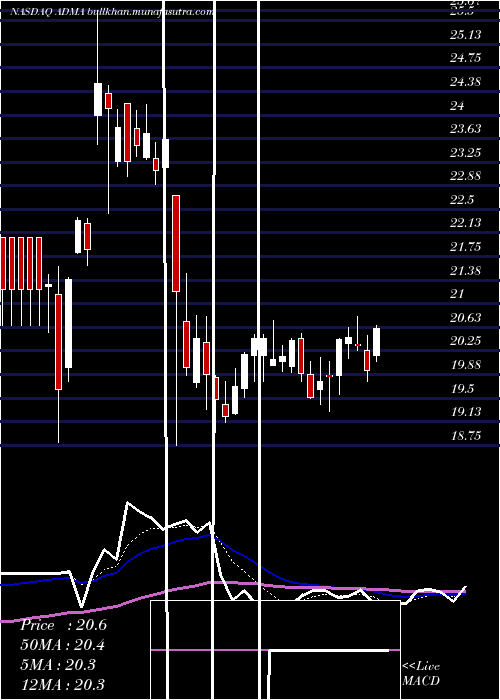Screen dimensions: 500x700
Task: Click the tall red candlestick dropping from 22.5
Action: pyautogui.click(x=176, y=243)
